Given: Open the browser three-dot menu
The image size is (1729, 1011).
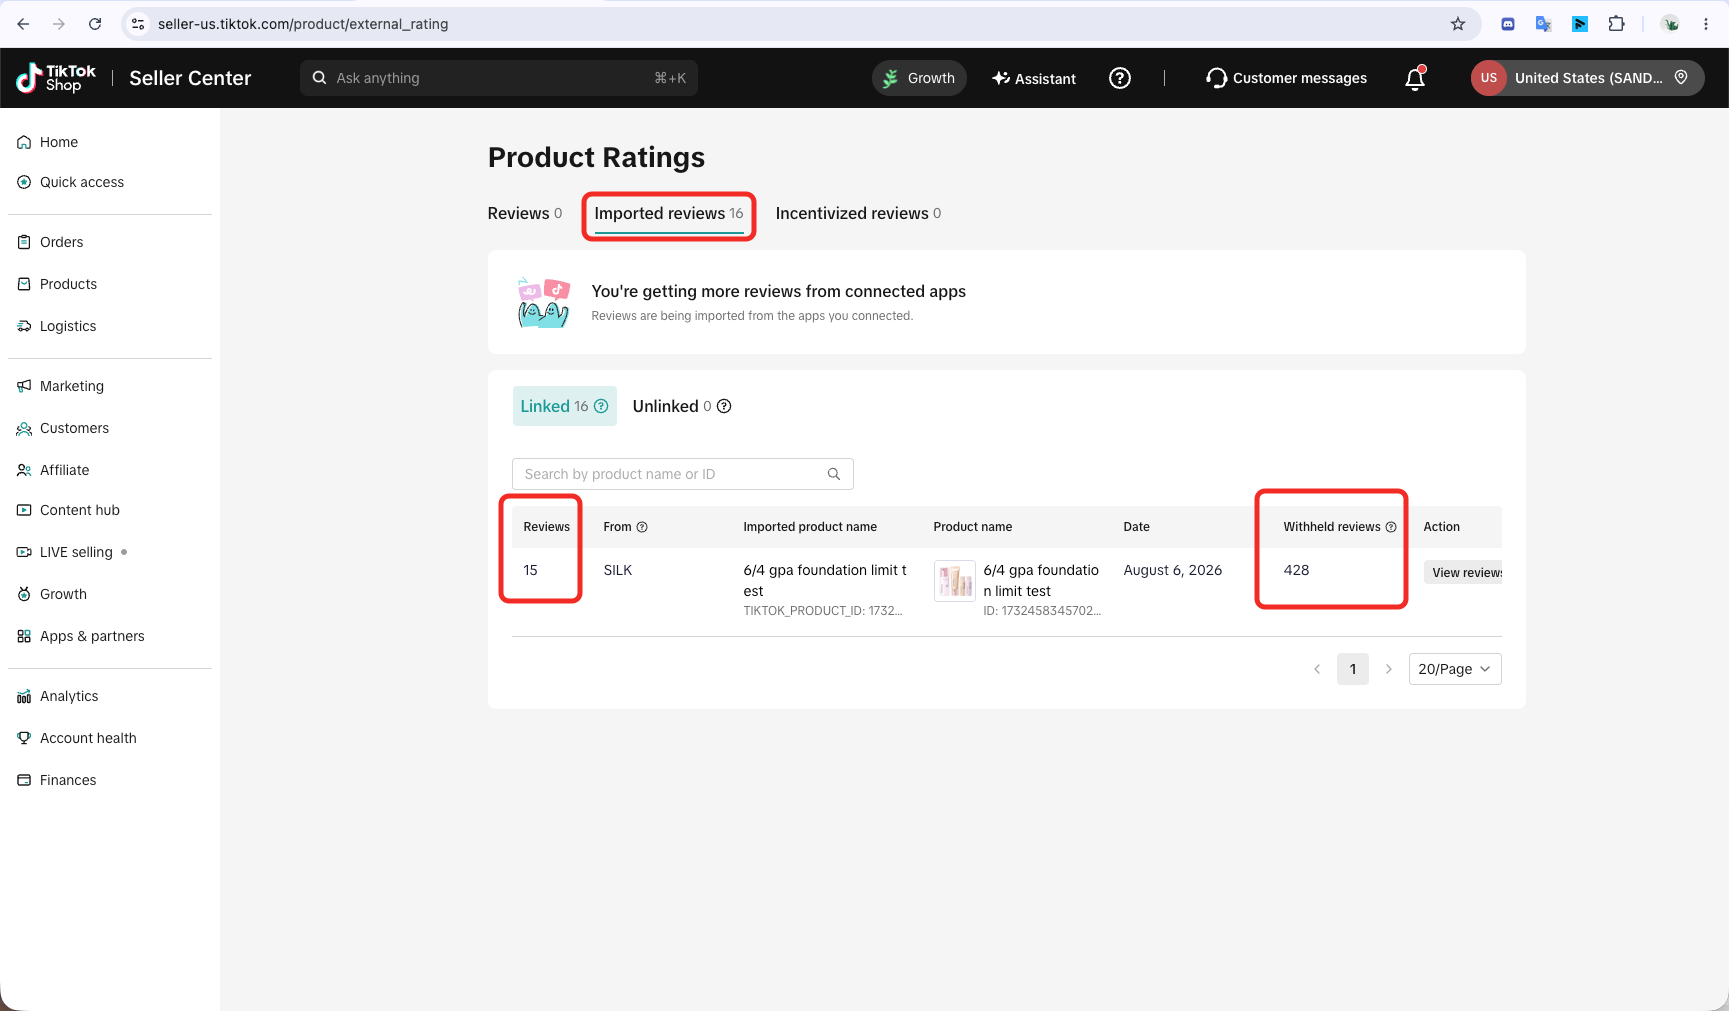Looking at the screenshot, I should (1706, 24).
